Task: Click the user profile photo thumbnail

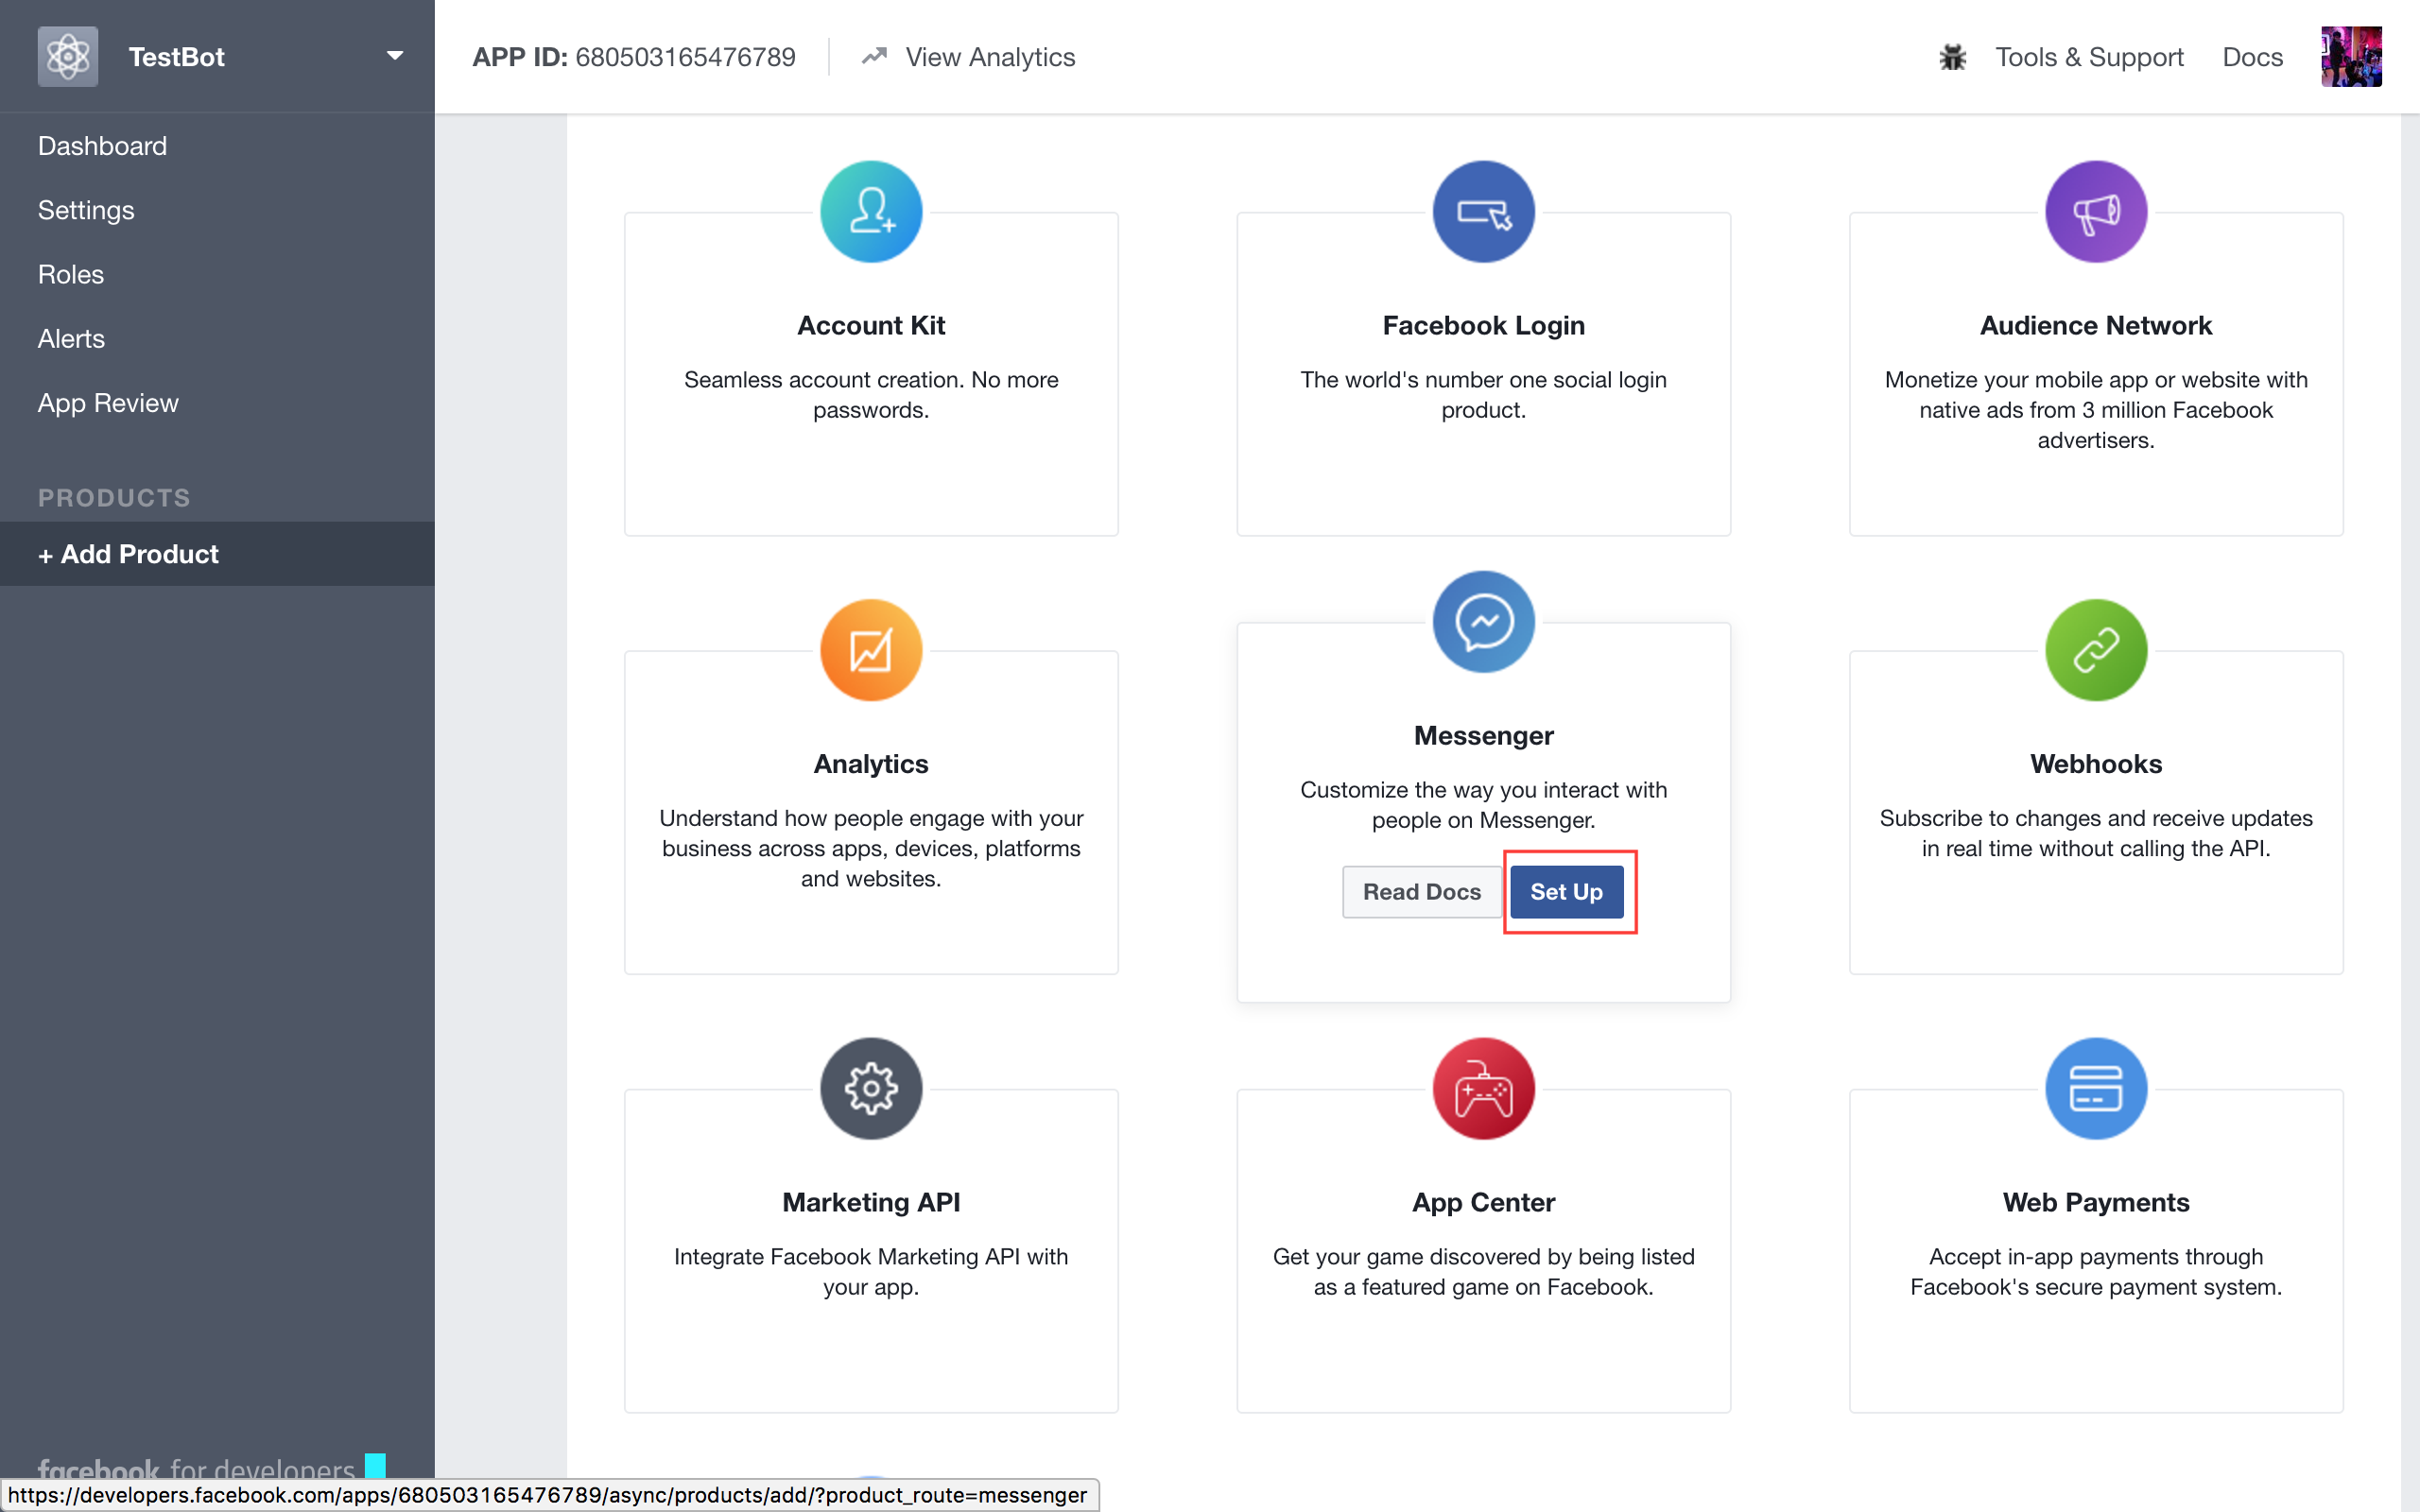Action: [x=2356, y=58]
